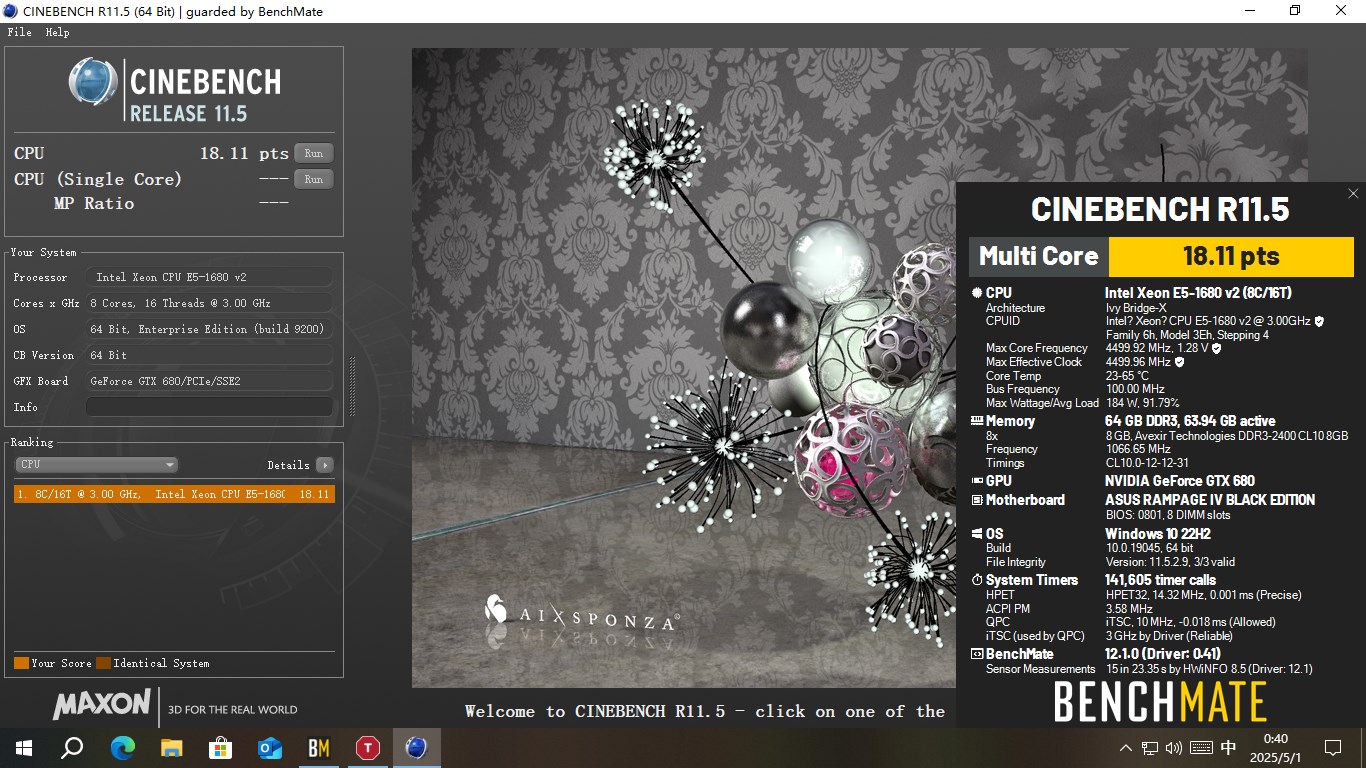The image size is (1366, 768).
Task: Close the BenchMate result overlay
Action: click(1353, 194)
